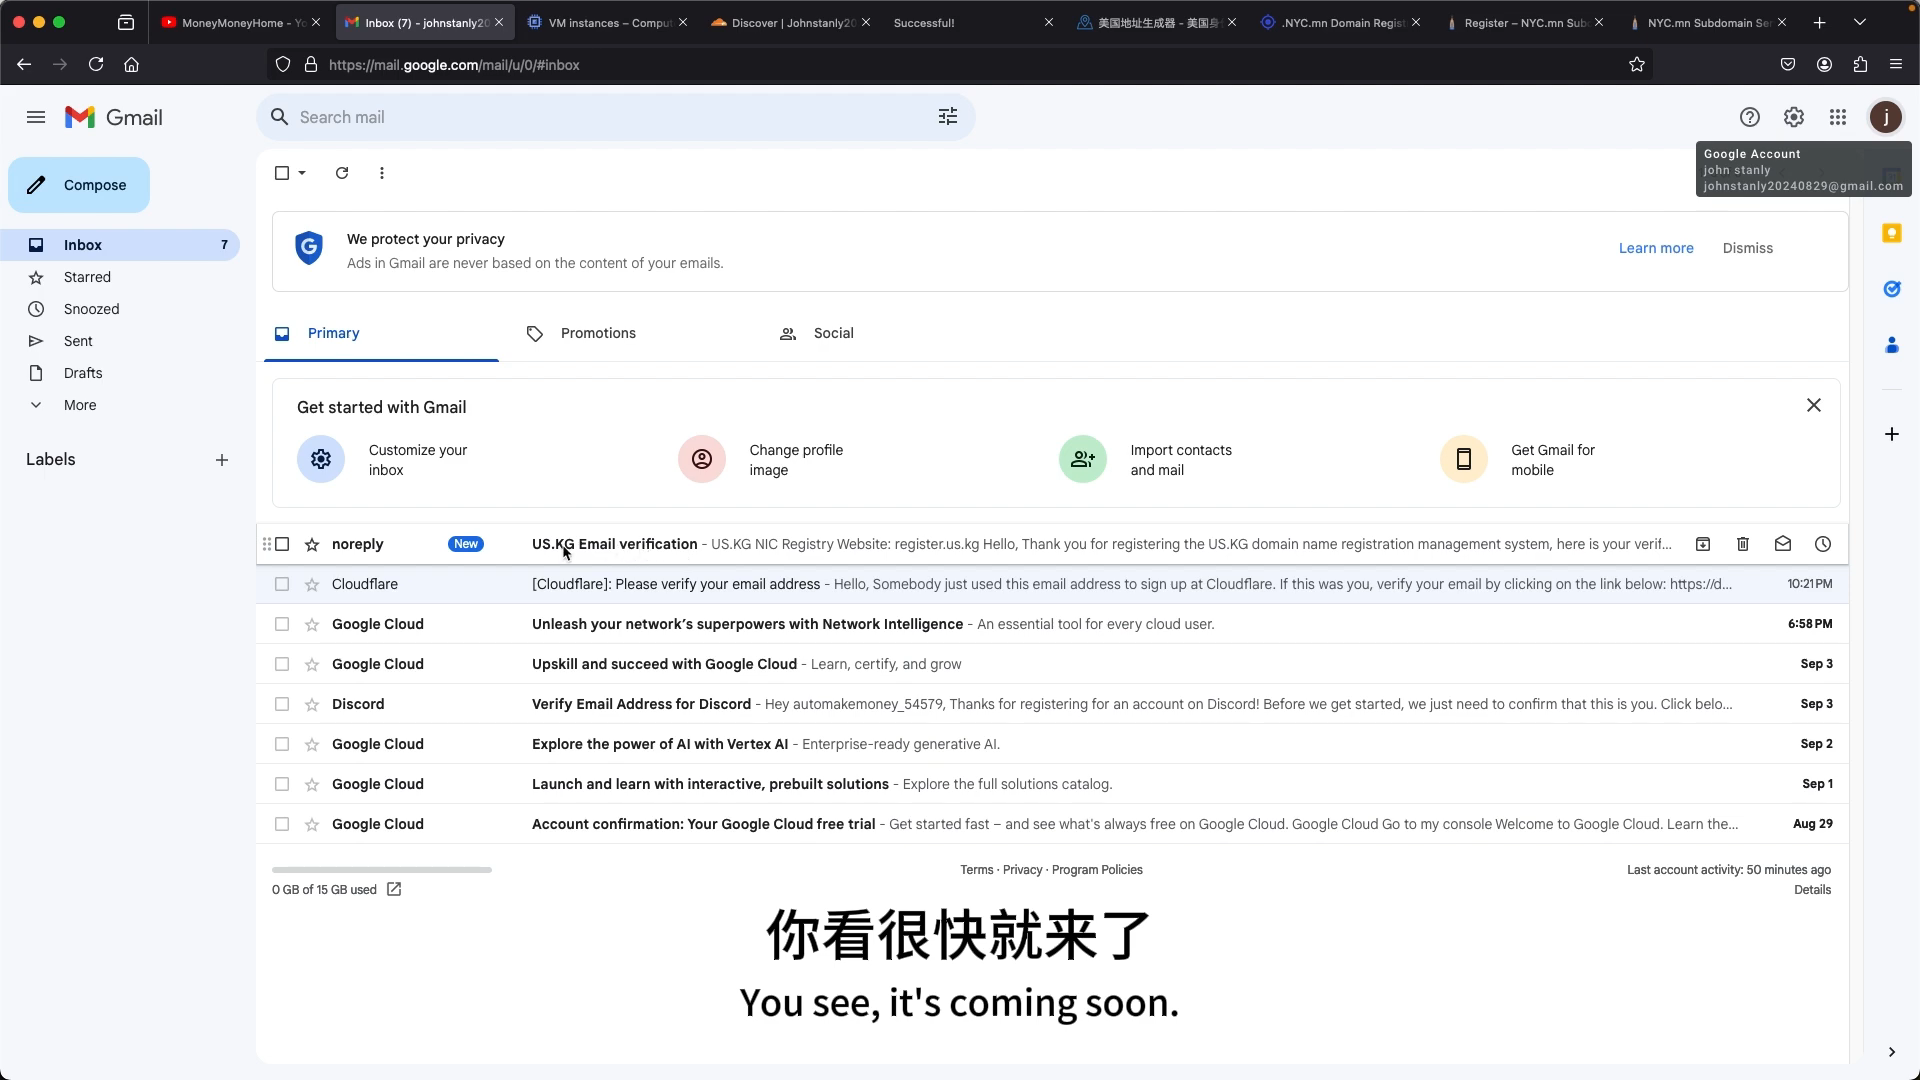Open the Google apps grid
This screenshot has height=1080, width=1920.
pos(1837,117)
